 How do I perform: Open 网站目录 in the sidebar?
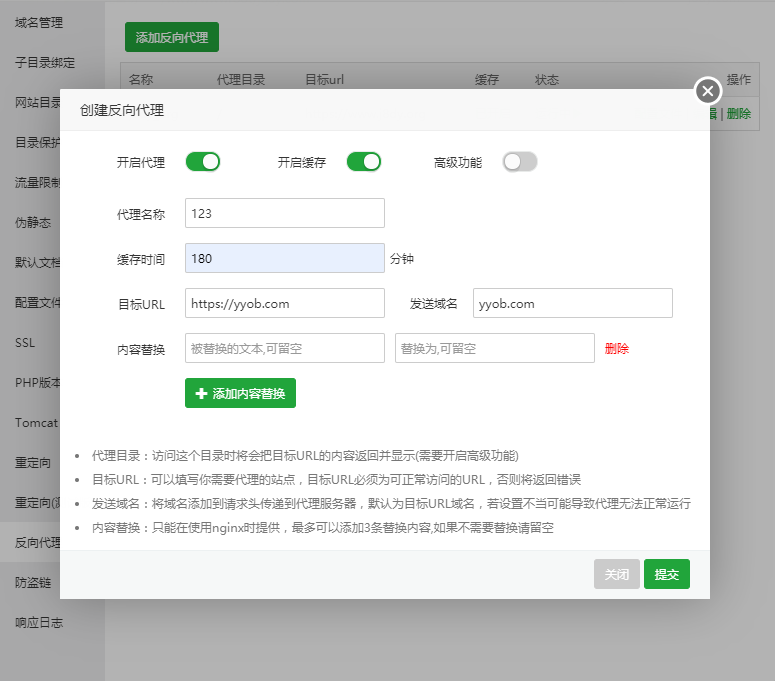(37, 103)
